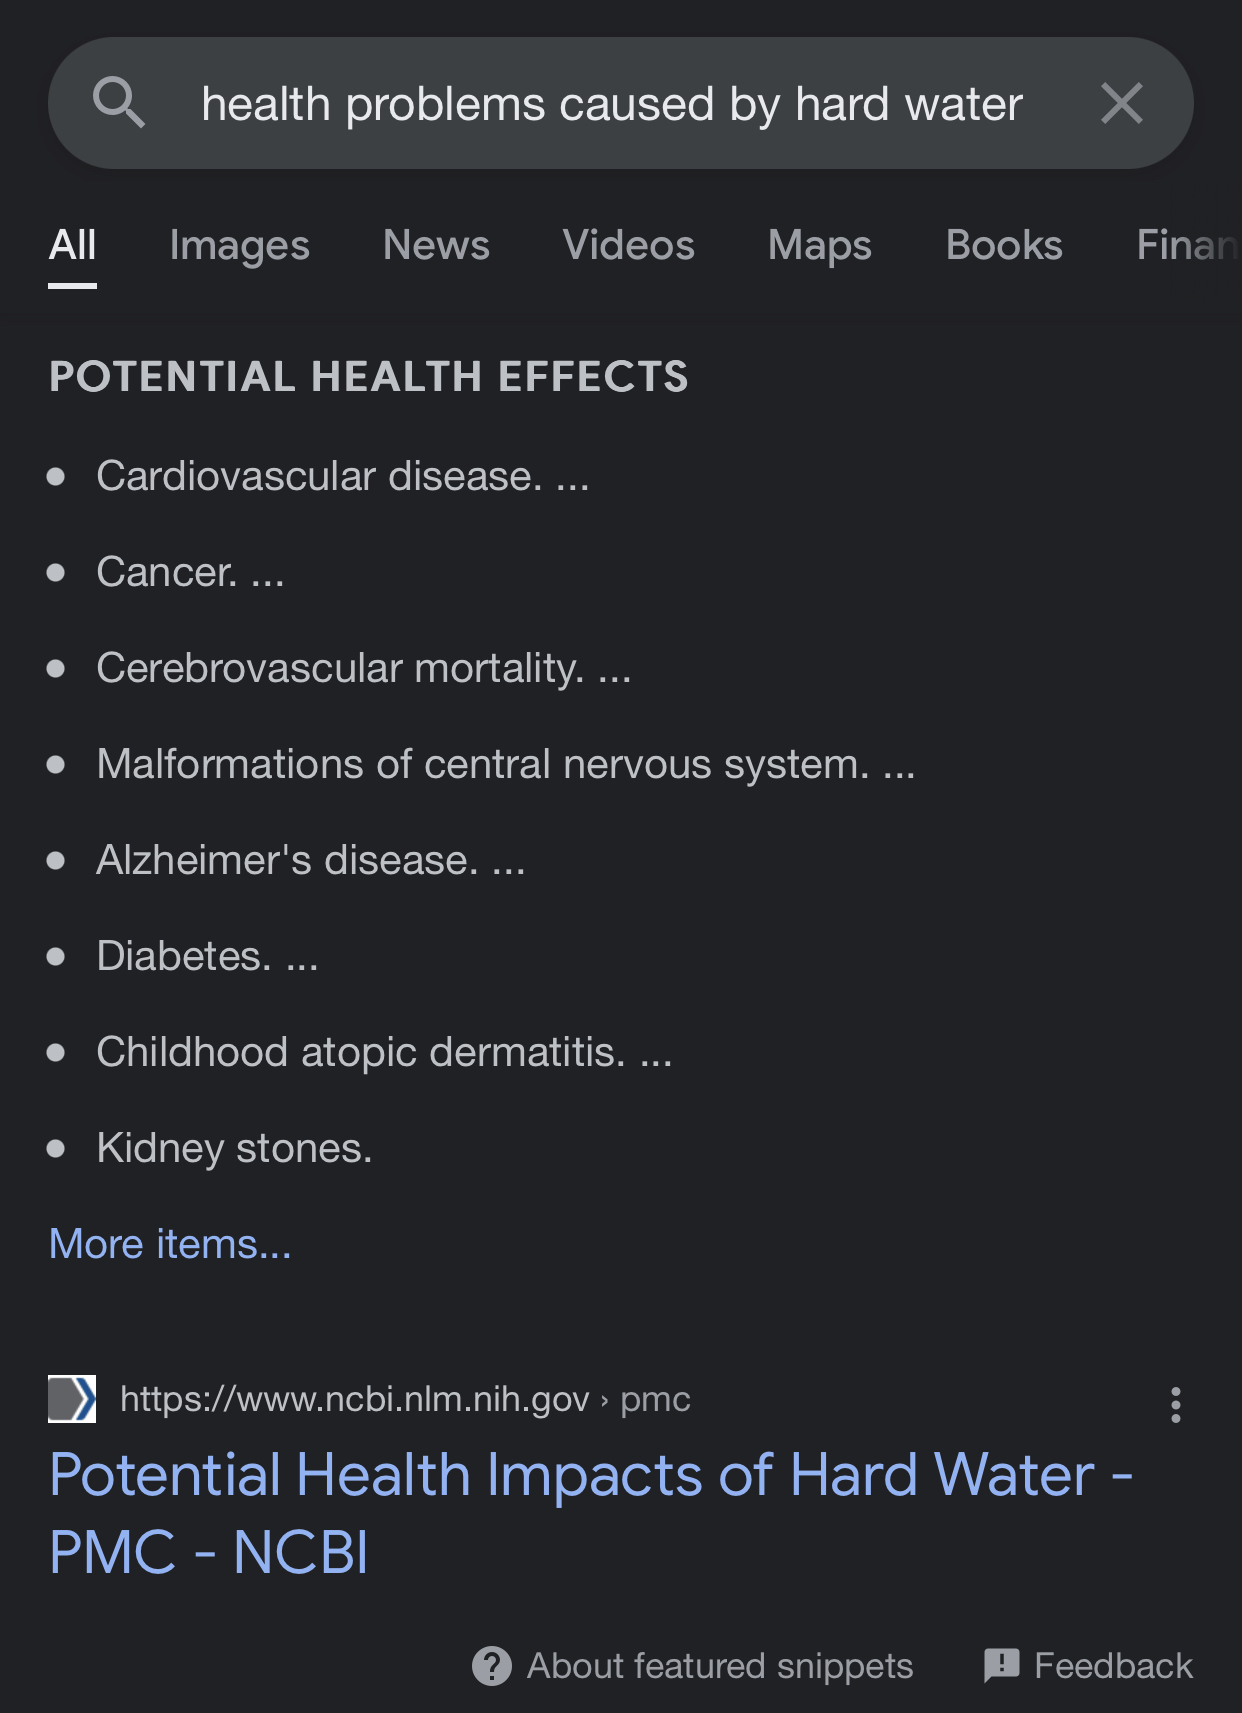Expand the More items link
Screen dimensions: 1242x1713
point(170,1244)
